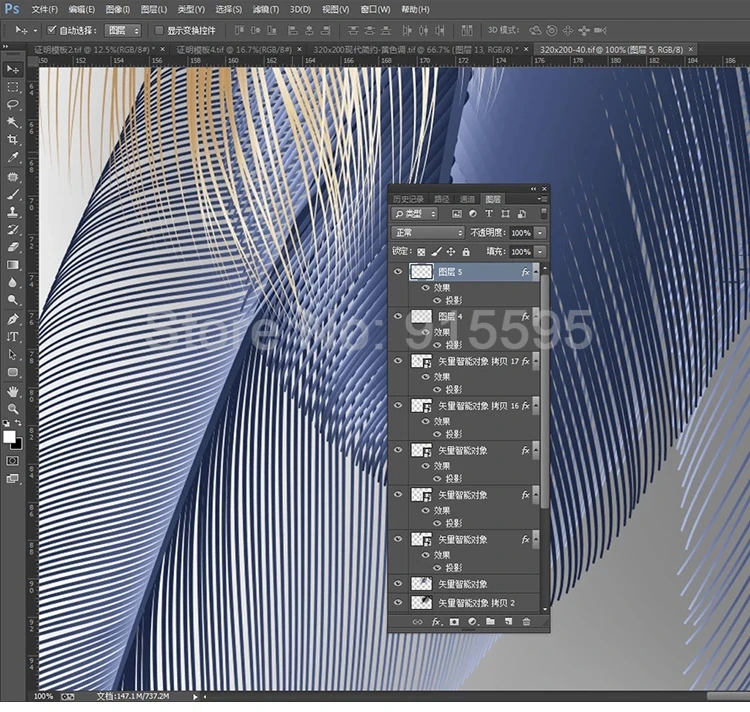Open the 不透明度 opacity dropdown arrow
Image resolution: width=750 pixels, height=712 pixels.
tap(541, 232)
